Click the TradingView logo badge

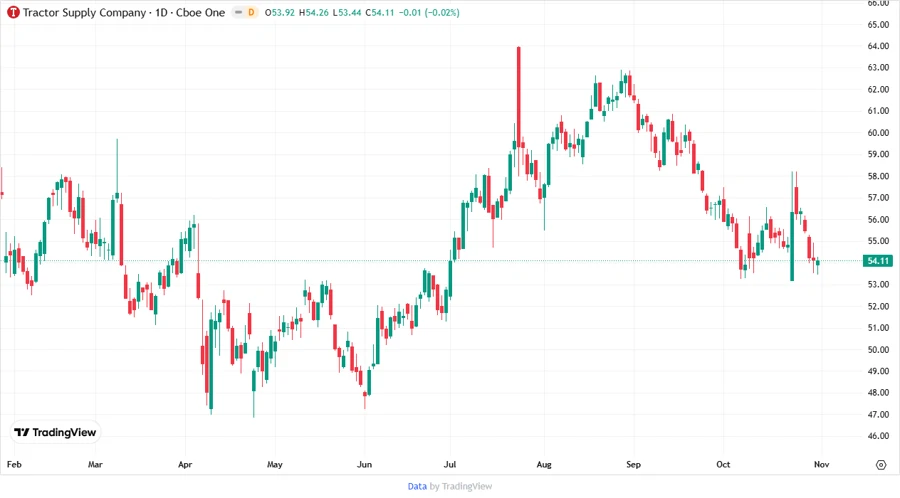pyautogui.click(x=55, y=432)
